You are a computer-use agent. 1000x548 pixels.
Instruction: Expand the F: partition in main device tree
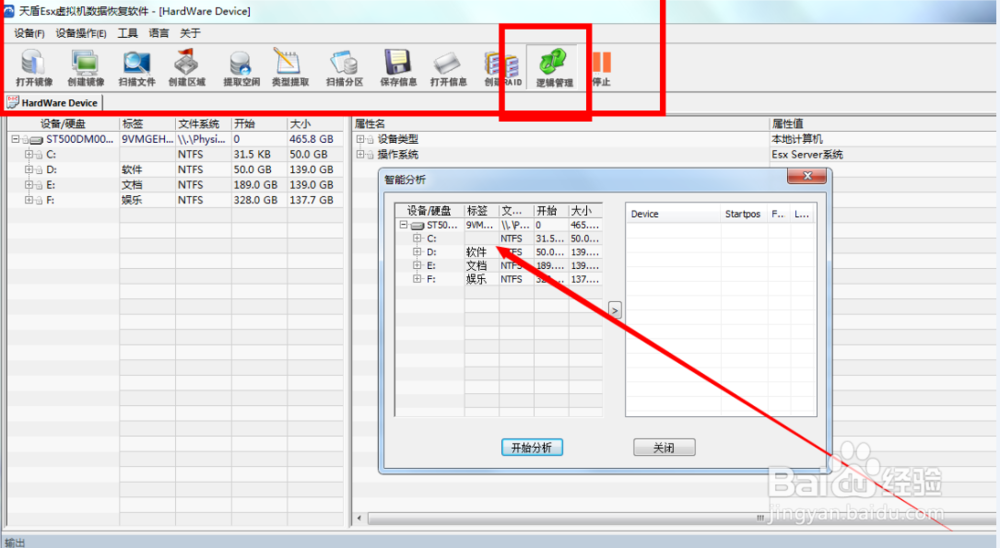click(x=29, y=200)
